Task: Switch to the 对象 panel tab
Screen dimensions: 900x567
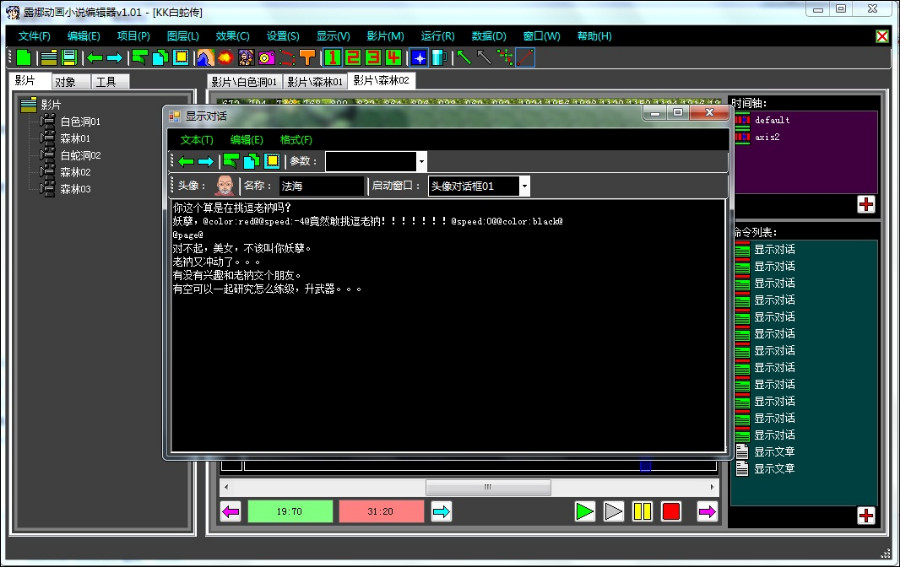Action: tap(71, 81)
